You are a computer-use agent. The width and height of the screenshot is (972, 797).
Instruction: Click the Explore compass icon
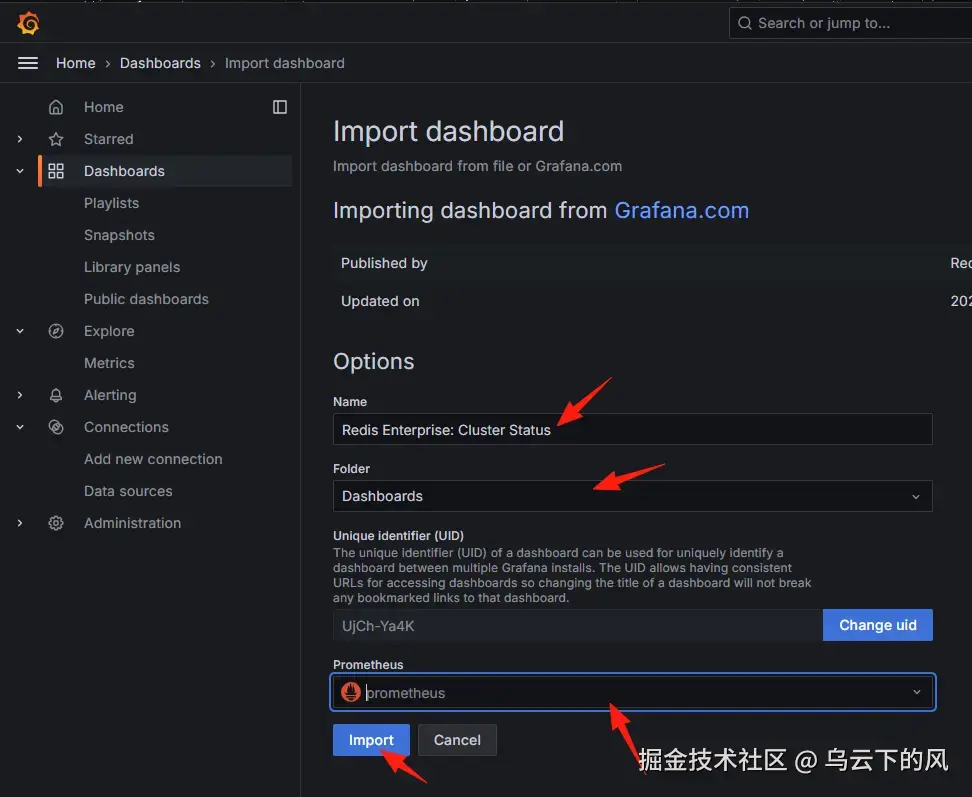point(56,331)
